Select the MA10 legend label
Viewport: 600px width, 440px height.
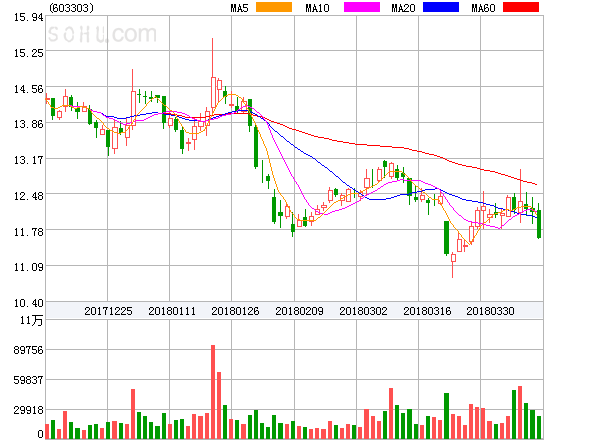317,8
